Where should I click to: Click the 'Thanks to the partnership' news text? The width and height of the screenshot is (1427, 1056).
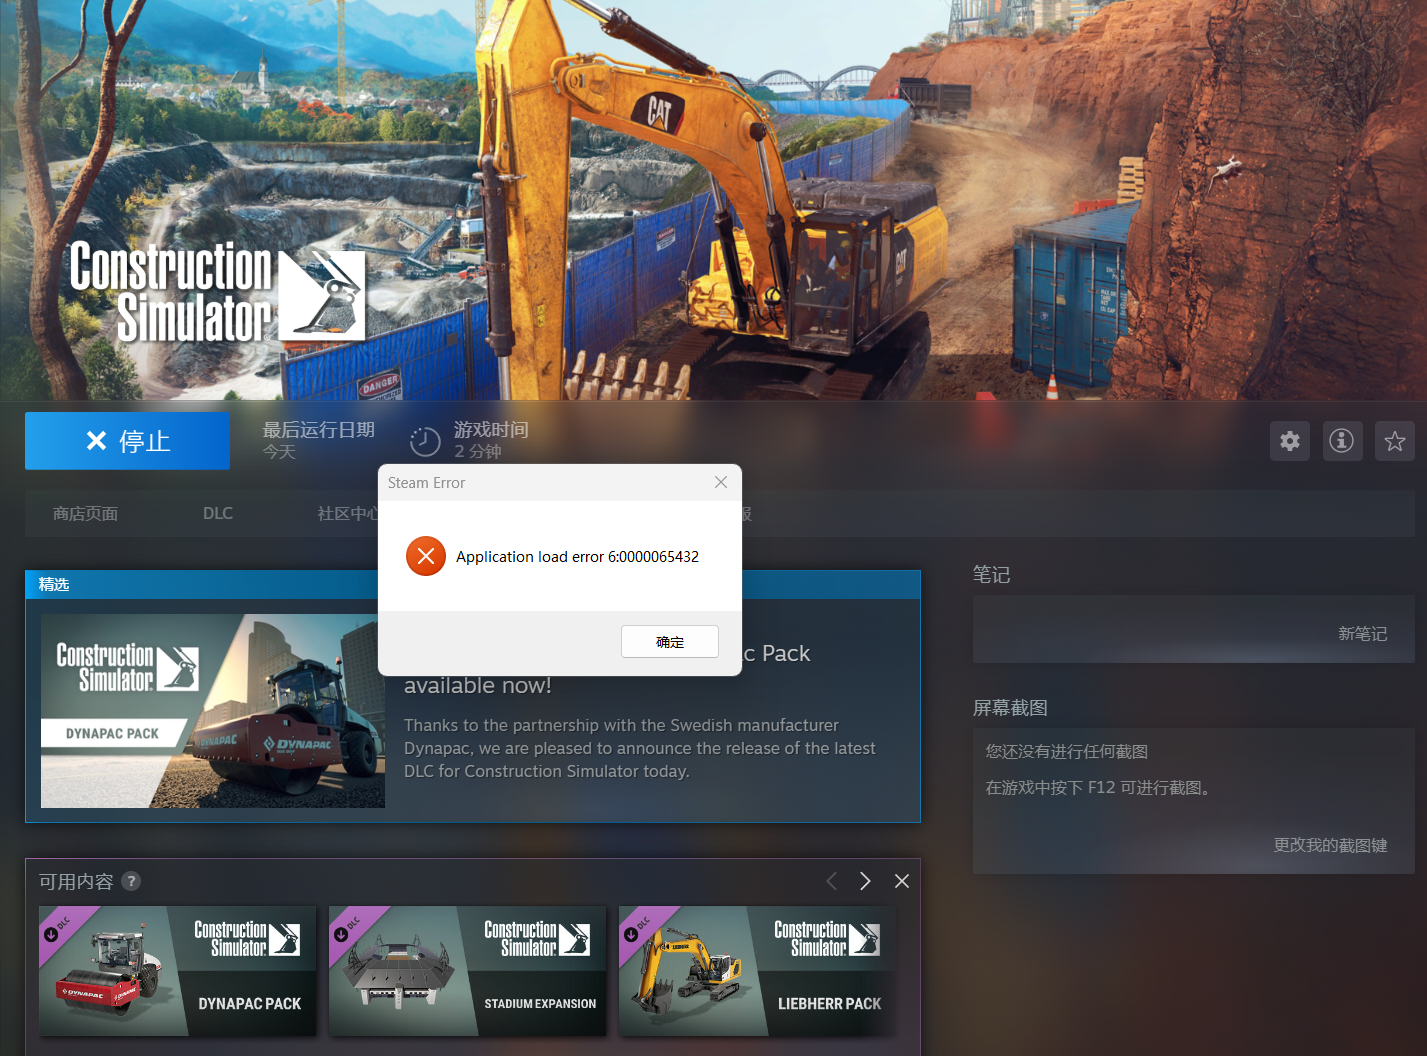(640, 748)
